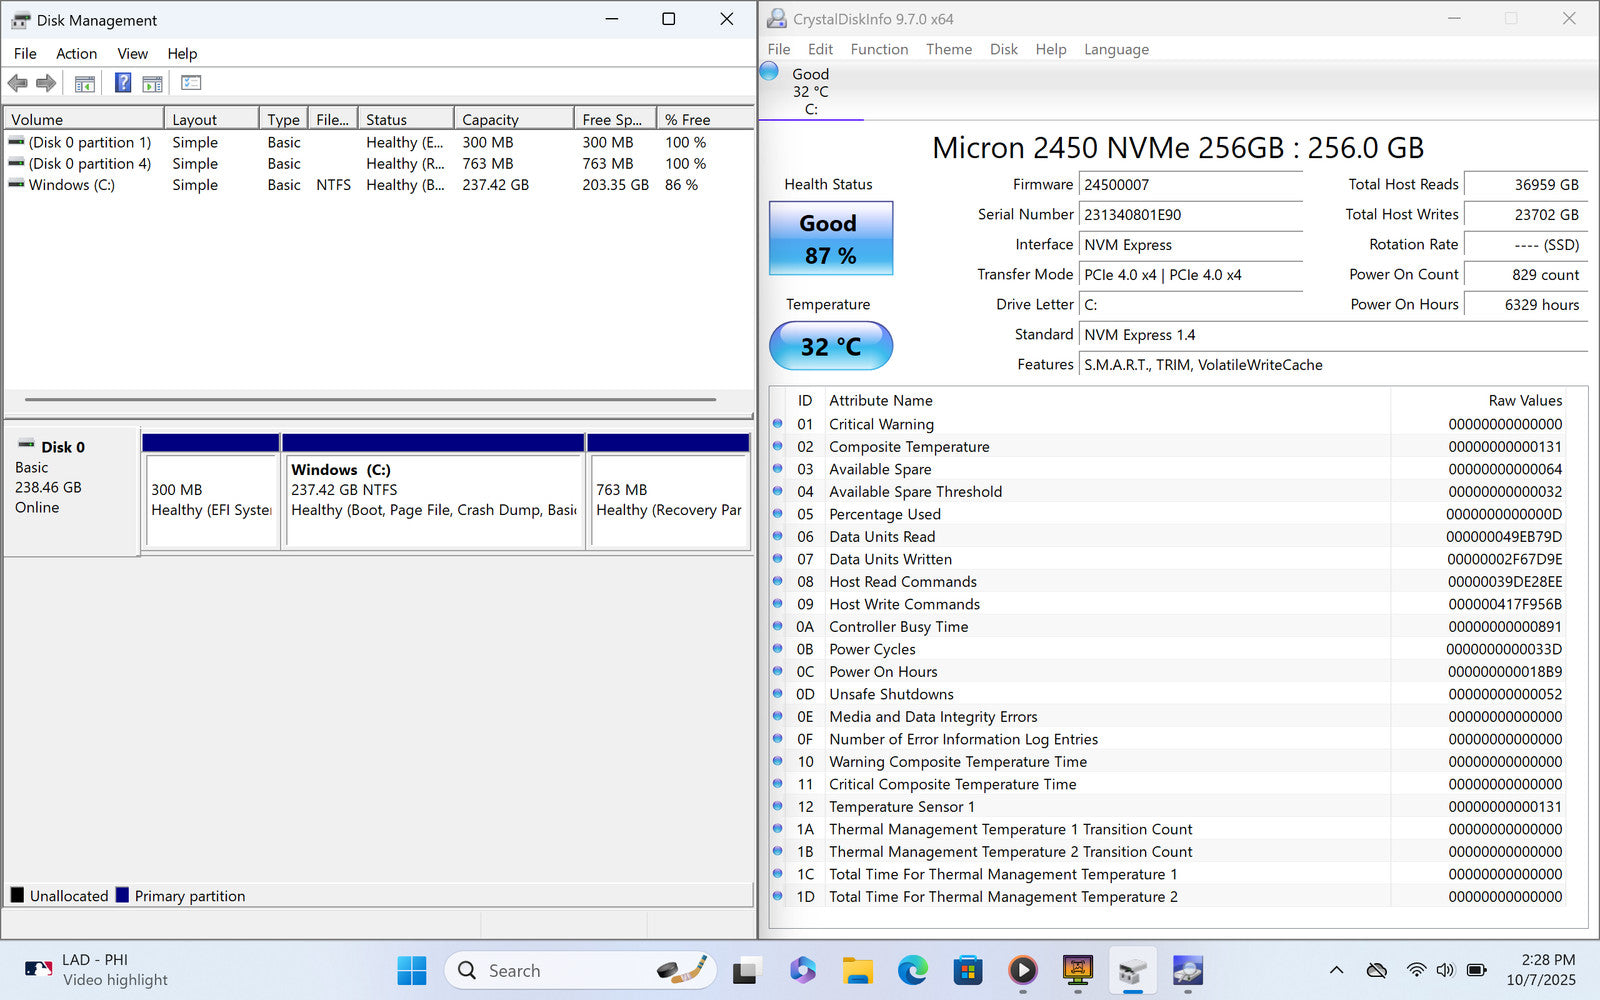Open the Action menu in Disk Management
This screenshot has height=1000, width=1600.
click(76, 54)
